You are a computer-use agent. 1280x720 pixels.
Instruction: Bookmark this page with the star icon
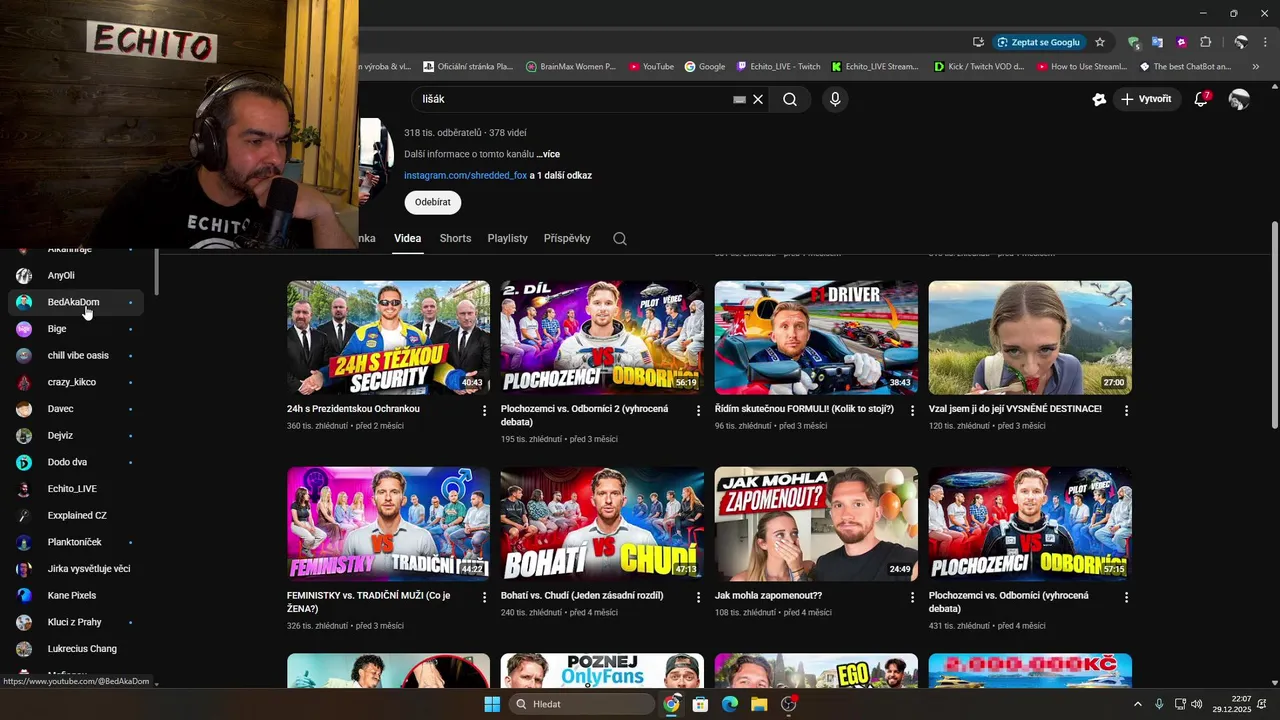pos(1100,42)
